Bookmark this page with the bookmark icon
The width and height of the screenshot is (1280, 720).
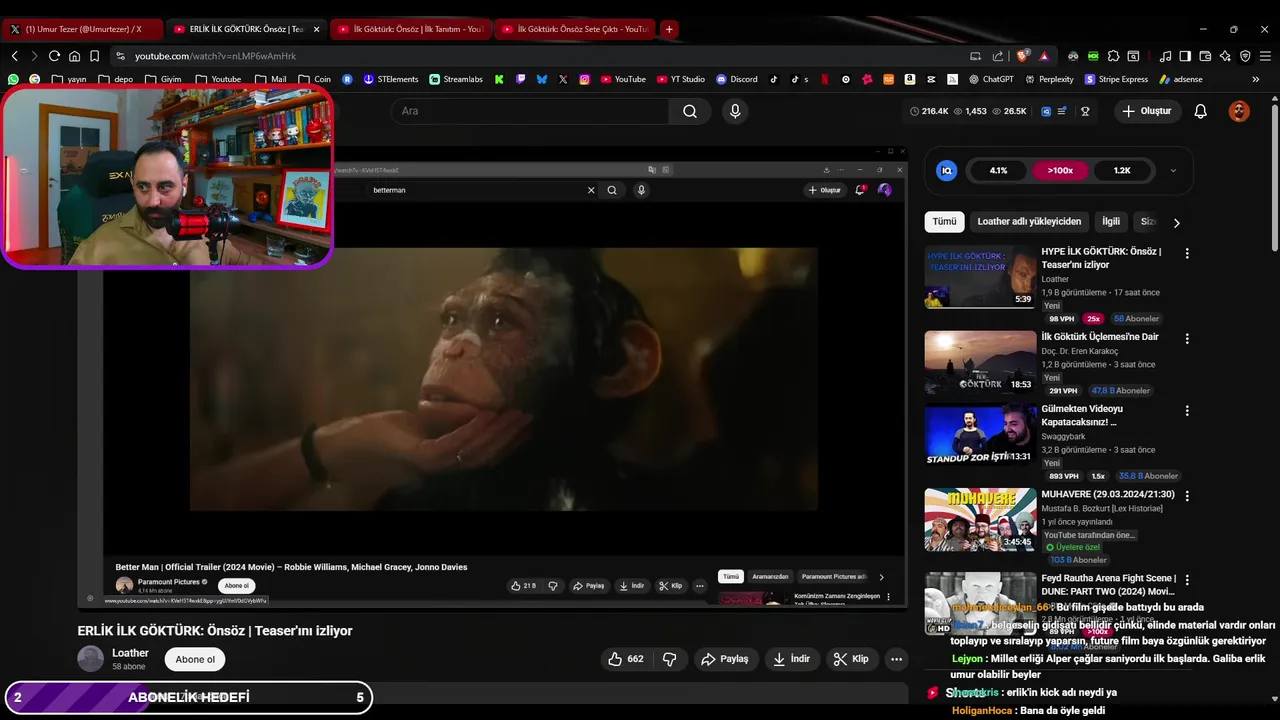coord(94,56)
